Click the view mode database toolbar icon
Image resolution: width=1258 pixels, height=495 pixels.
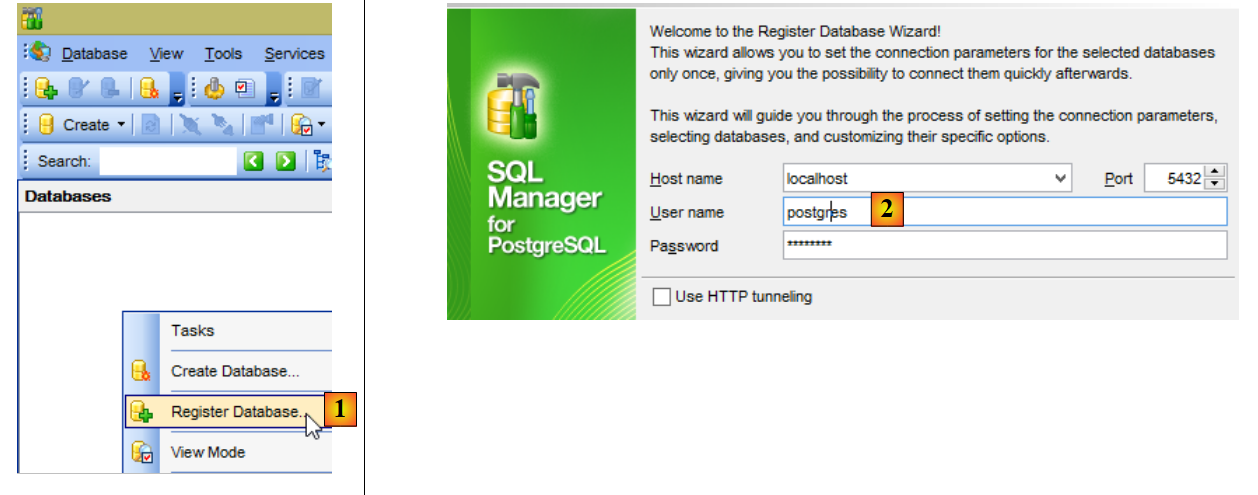pos(300,125)
